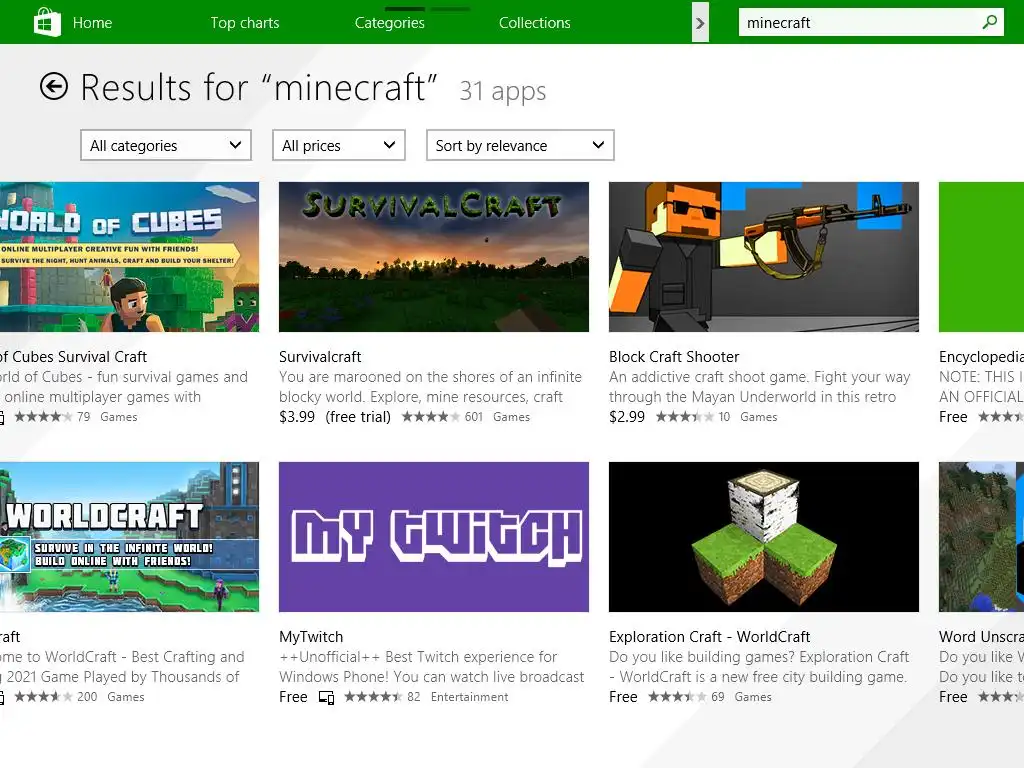Click the nav bar right chevron arrow
The width and height of the screenshot is (1024, 768).
coord(700,24)
